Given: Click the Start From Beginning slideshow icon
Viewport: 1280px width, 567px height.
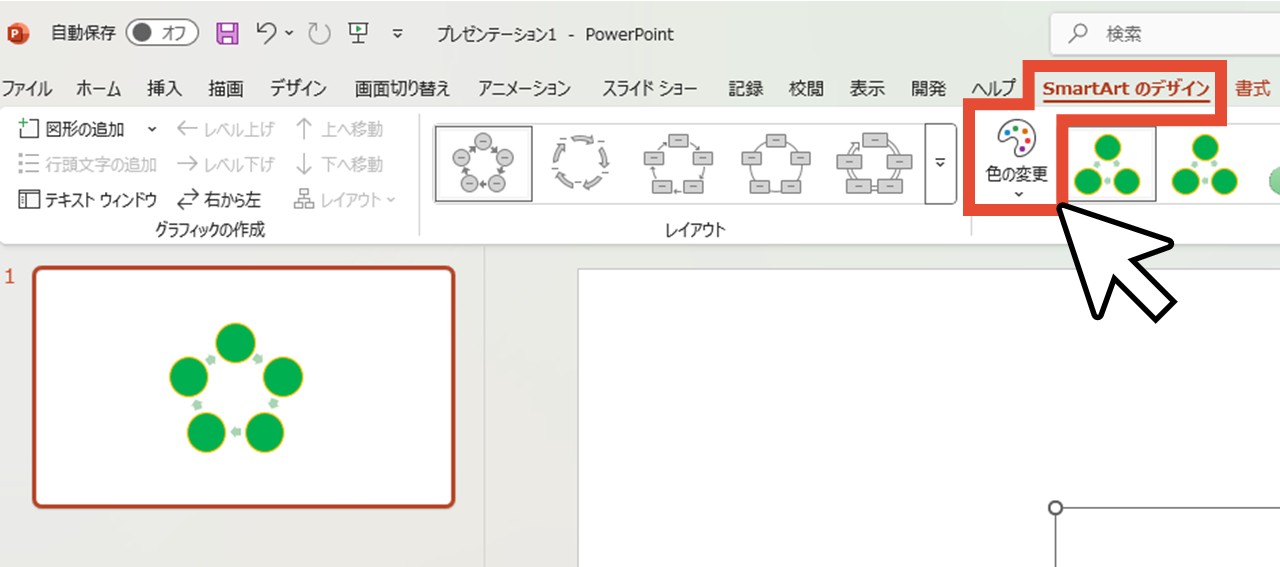Looking at the screenshot, I should [358, 34].
